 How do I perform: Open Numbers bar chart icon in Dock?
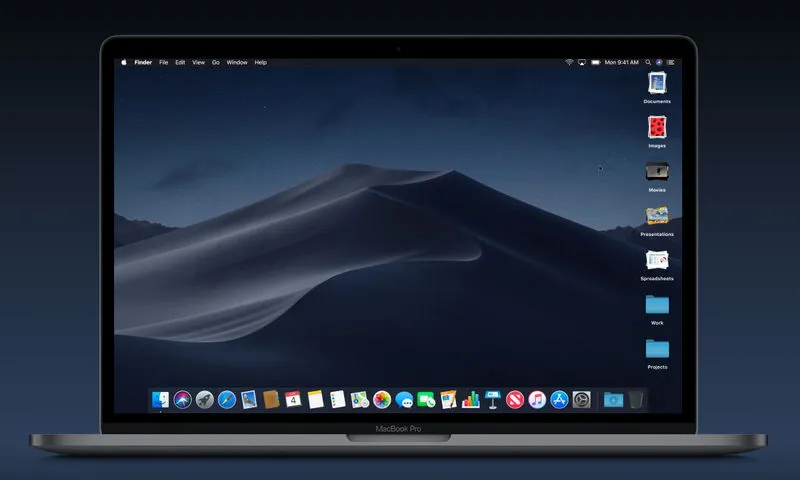click(470, 399)
